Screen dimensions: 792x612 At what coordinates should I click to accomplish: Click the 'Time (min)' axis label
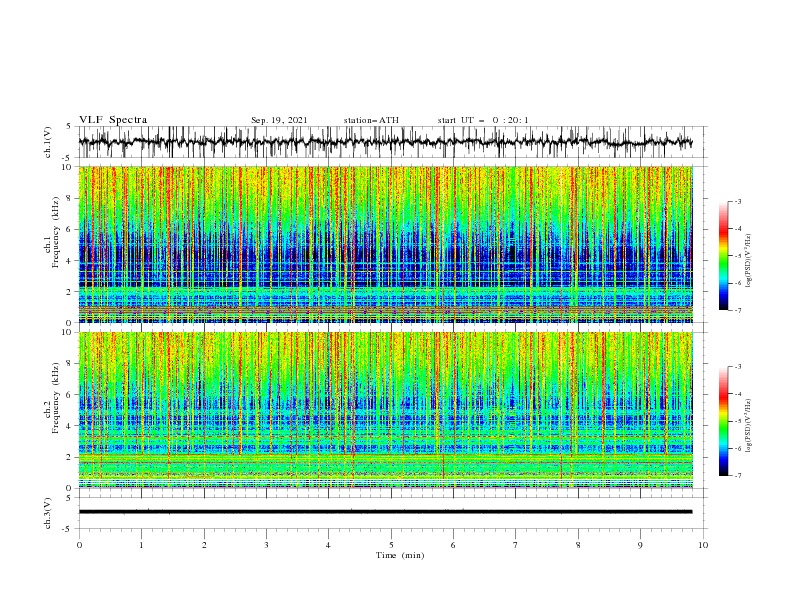point(400,555)
